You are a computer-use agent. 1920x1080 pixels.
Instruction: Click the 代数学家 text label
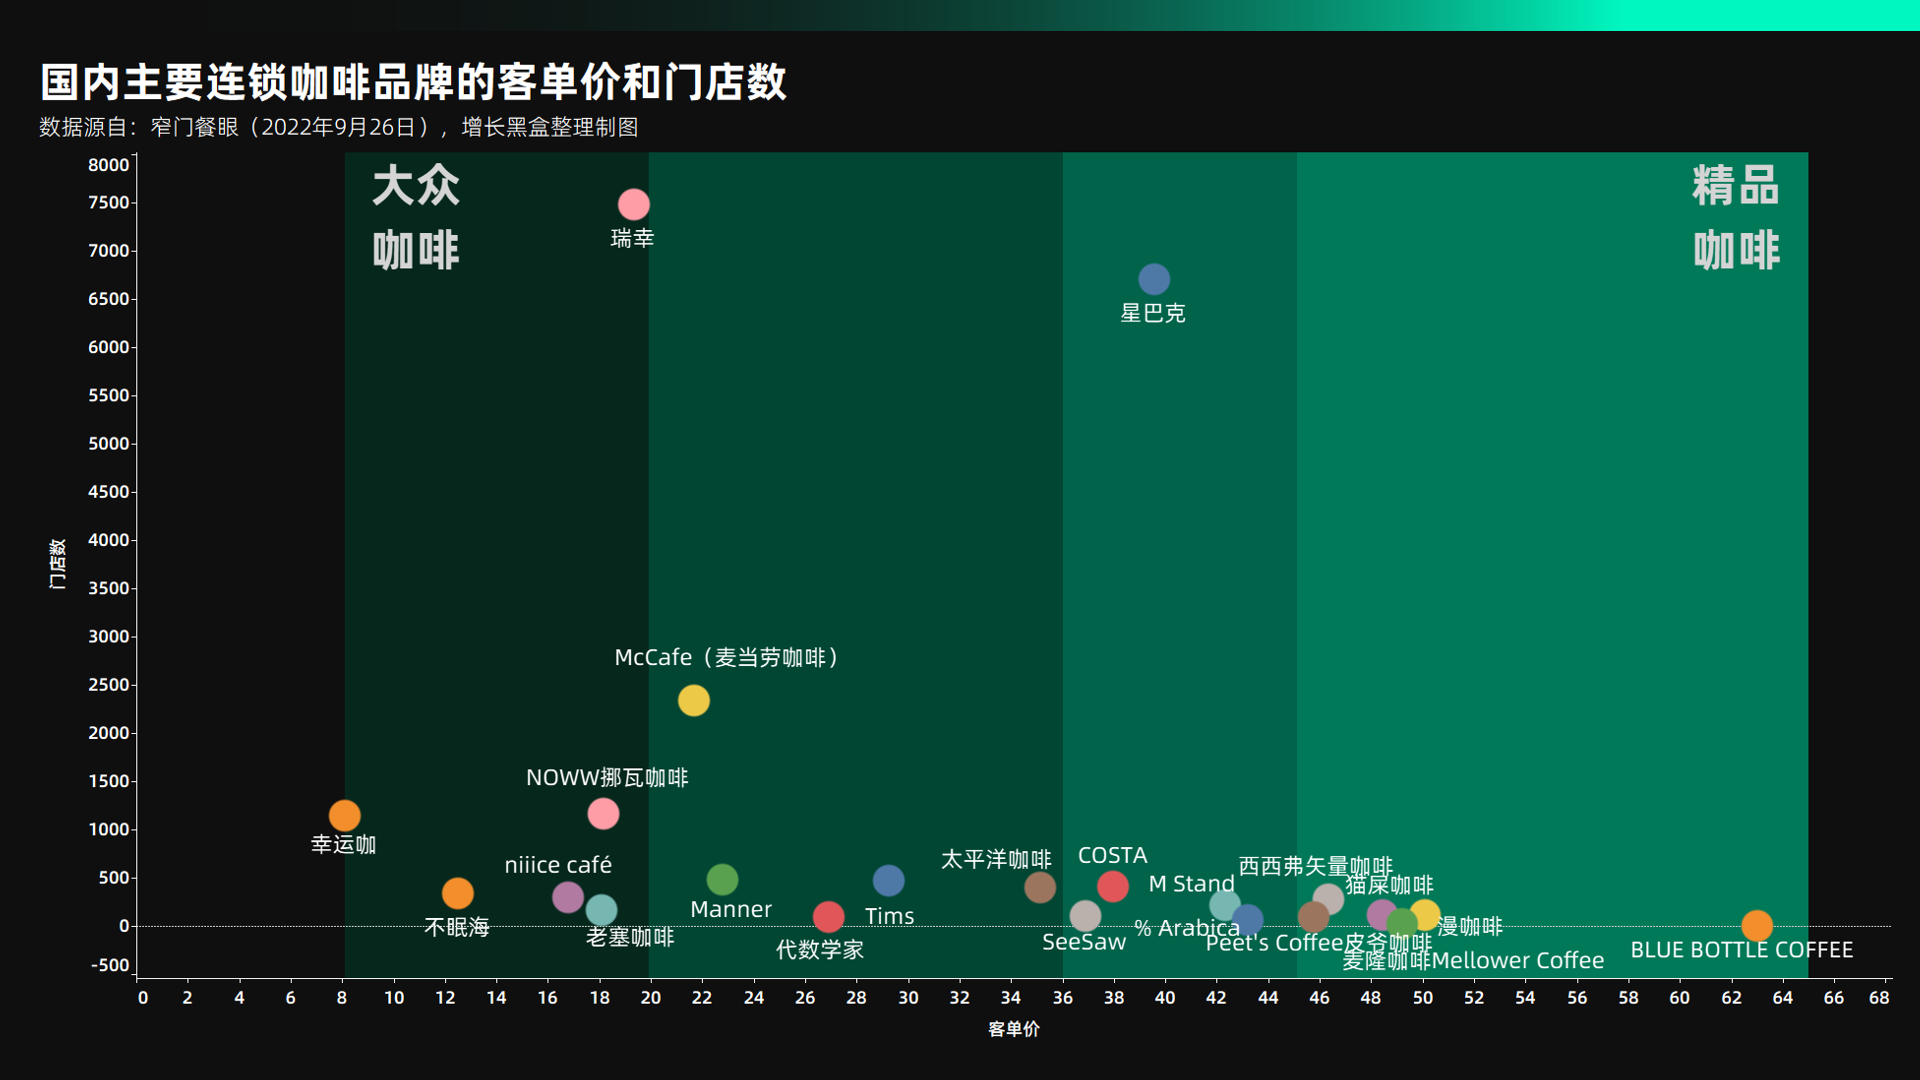[820, 949]
